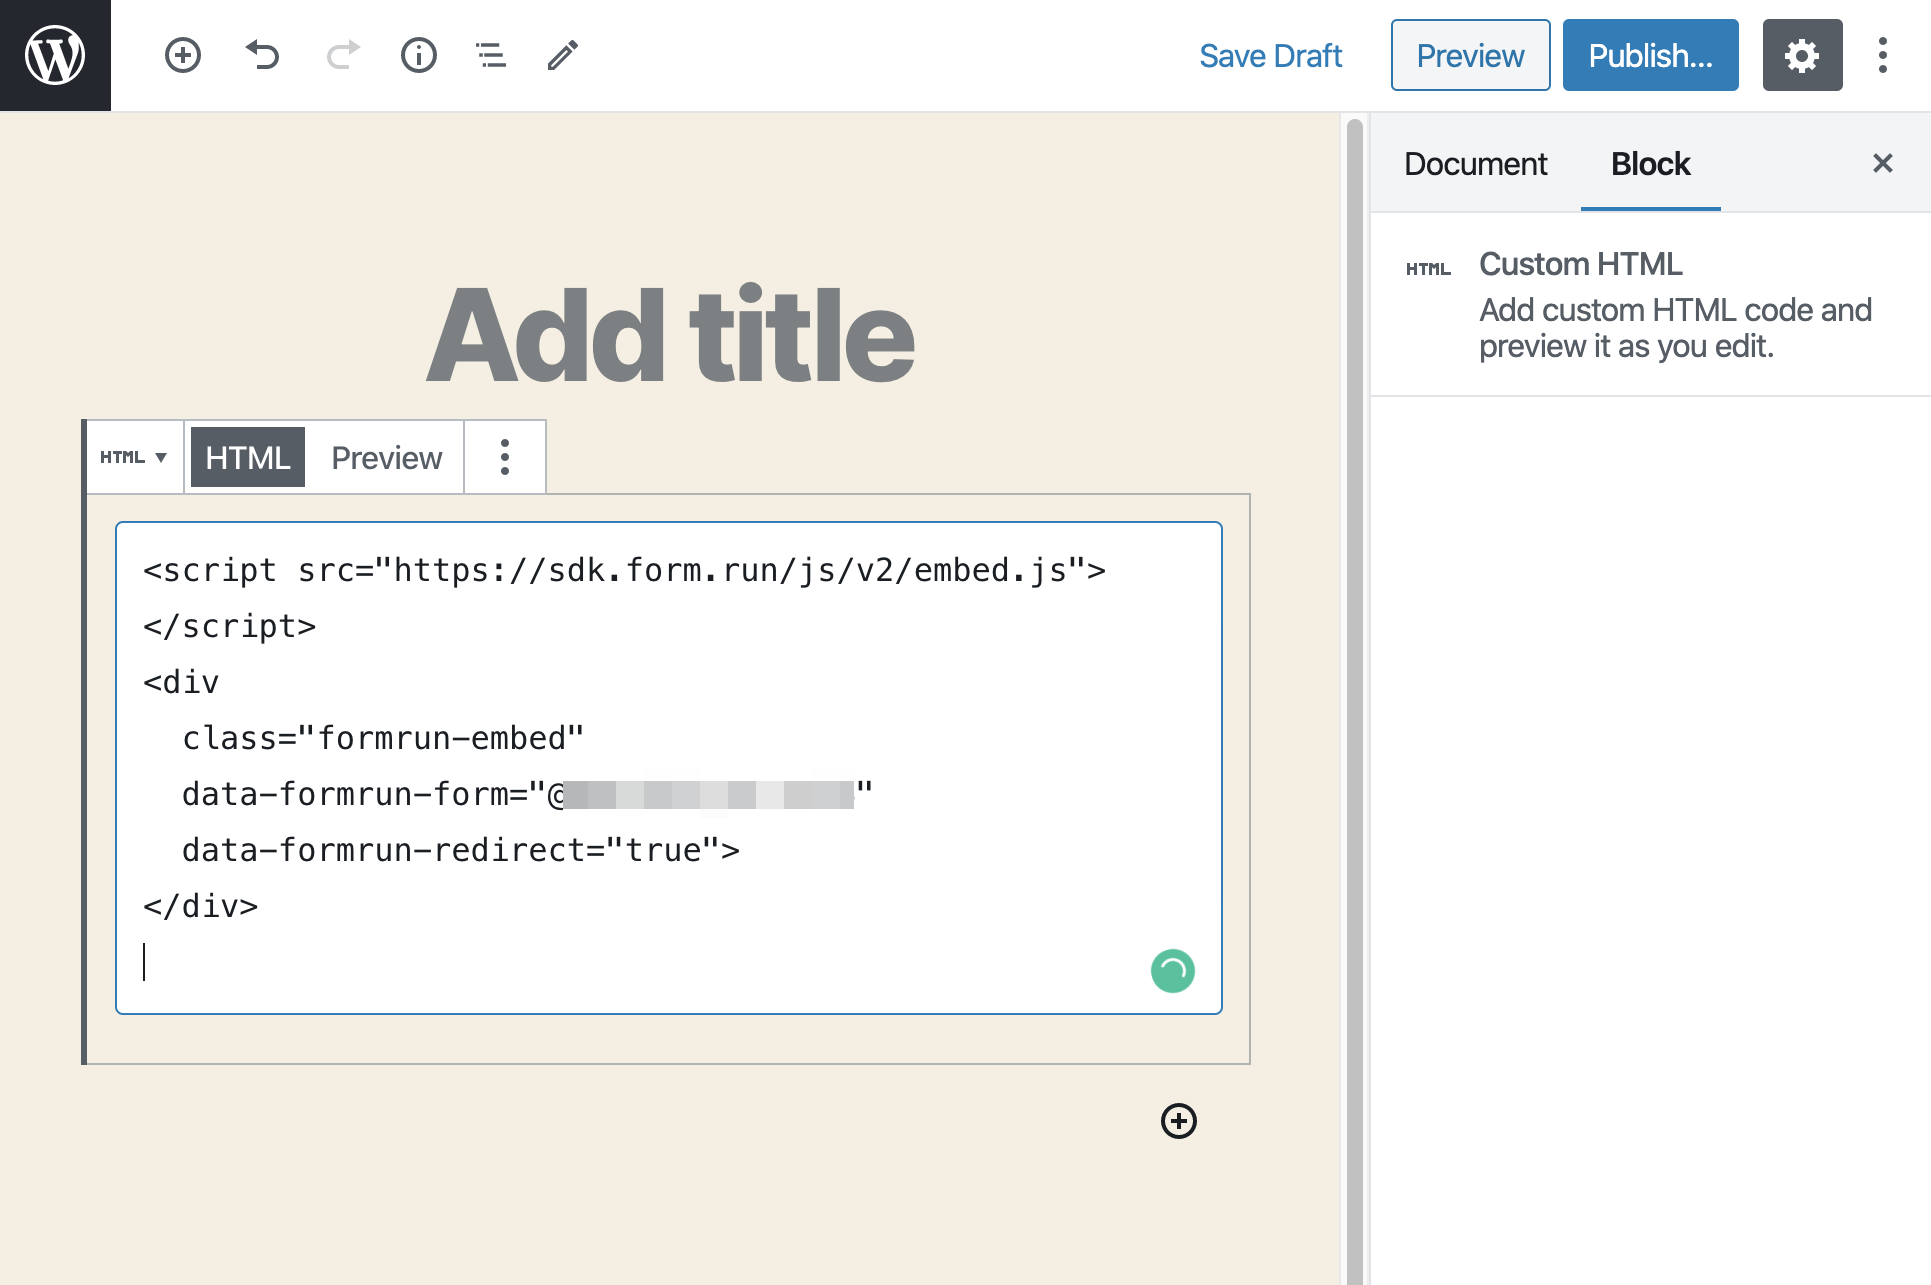Image resolution: width=1931 pixels, height=1285 pixels.
Task: Click the Publish… button
Action: point(1650,55)
